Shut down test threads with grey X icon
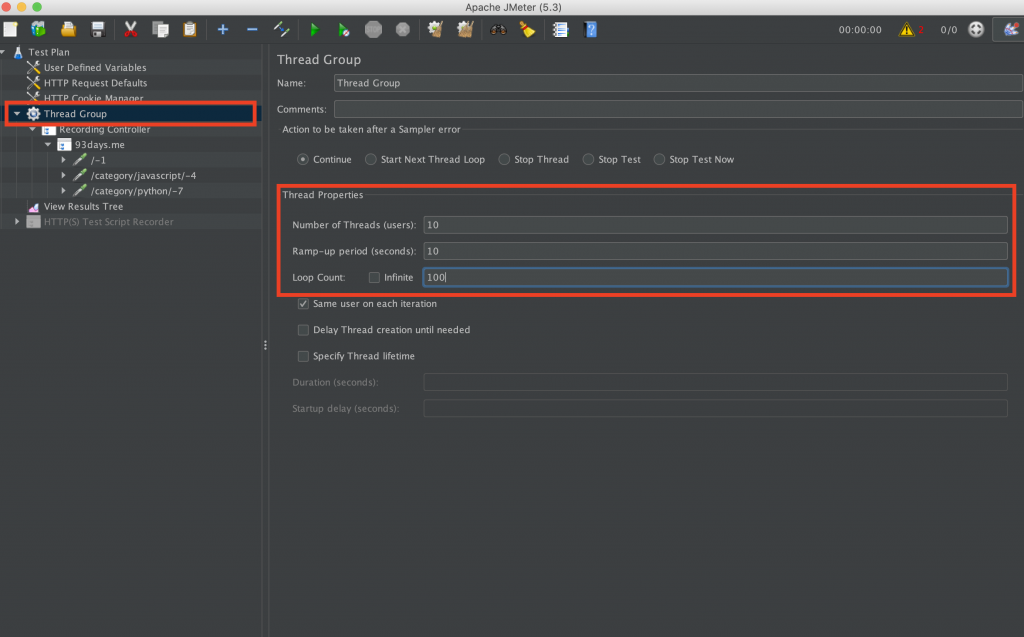 coord(403,29)
